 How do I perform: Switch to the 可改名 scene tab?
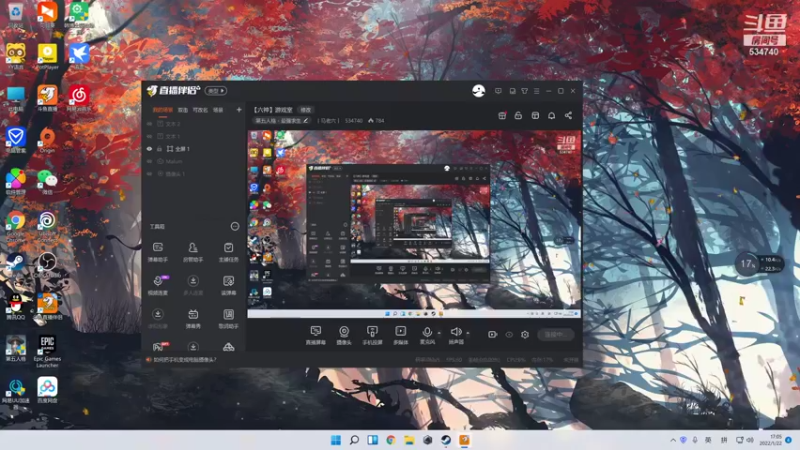pos(200,110)
